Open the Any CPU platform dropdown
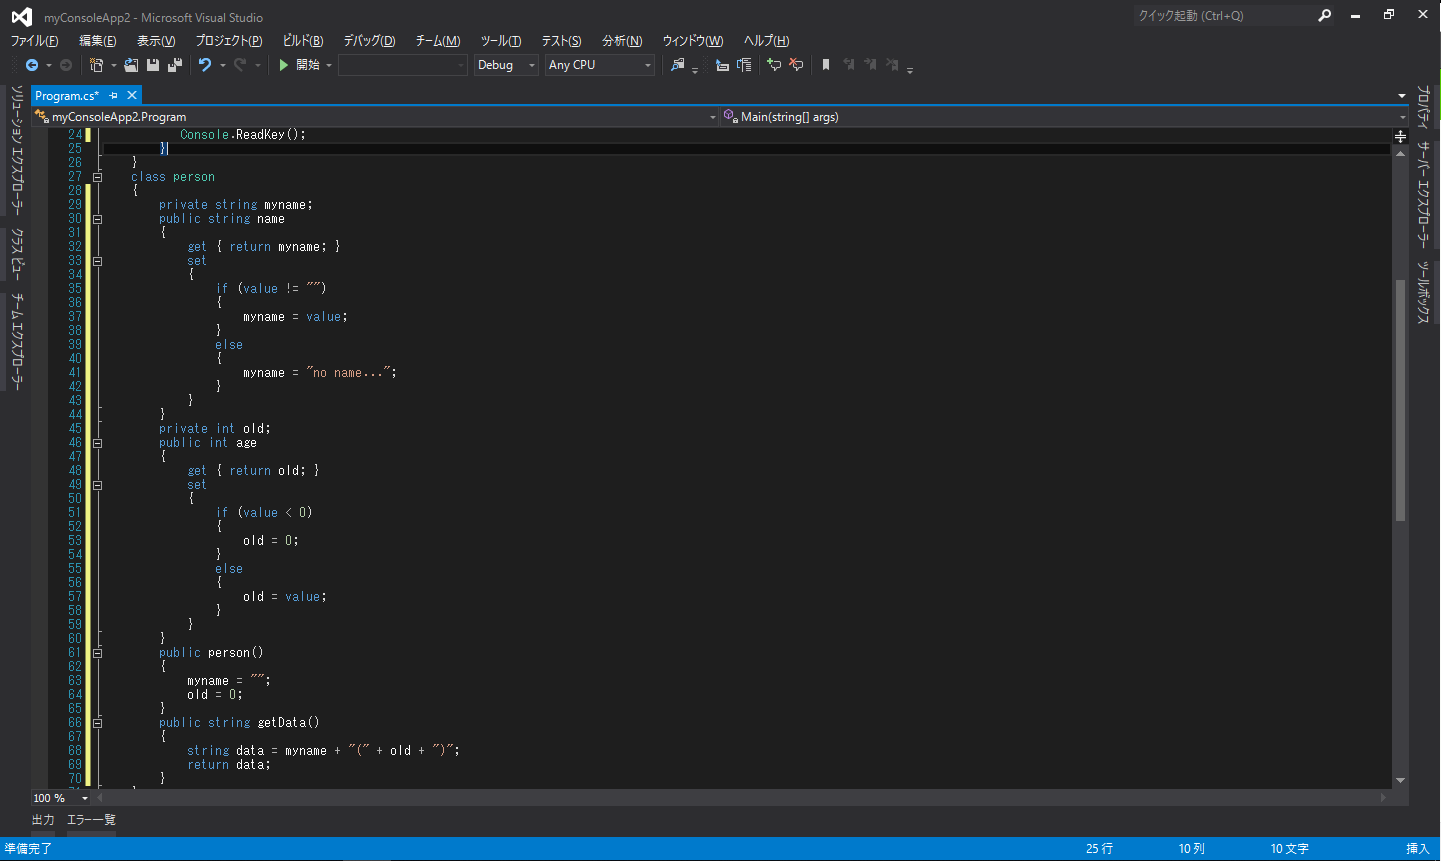The width and height of the screenshot is (1441, 861). pos(600,65)
